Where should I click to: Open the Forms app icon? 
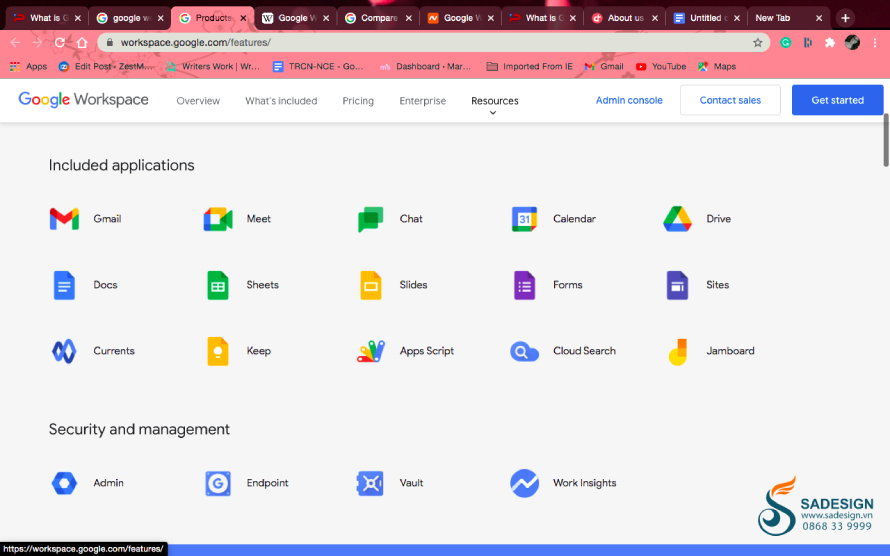coord(524,285)
